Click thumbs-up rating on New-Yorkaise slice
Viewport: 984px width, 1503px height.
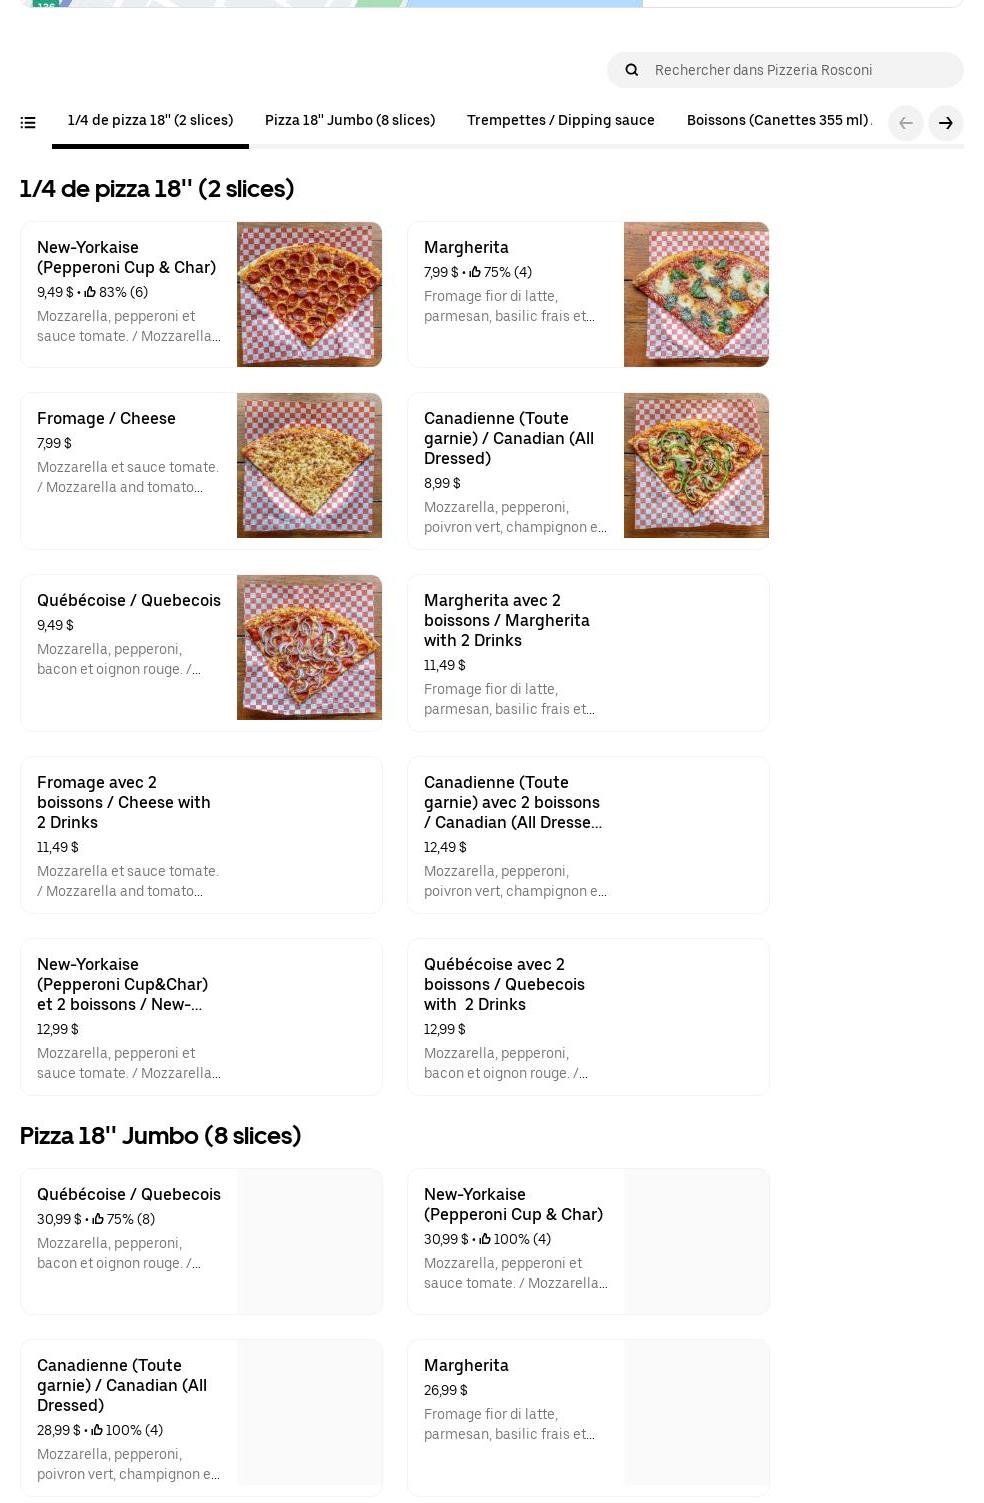coord(90,292)
